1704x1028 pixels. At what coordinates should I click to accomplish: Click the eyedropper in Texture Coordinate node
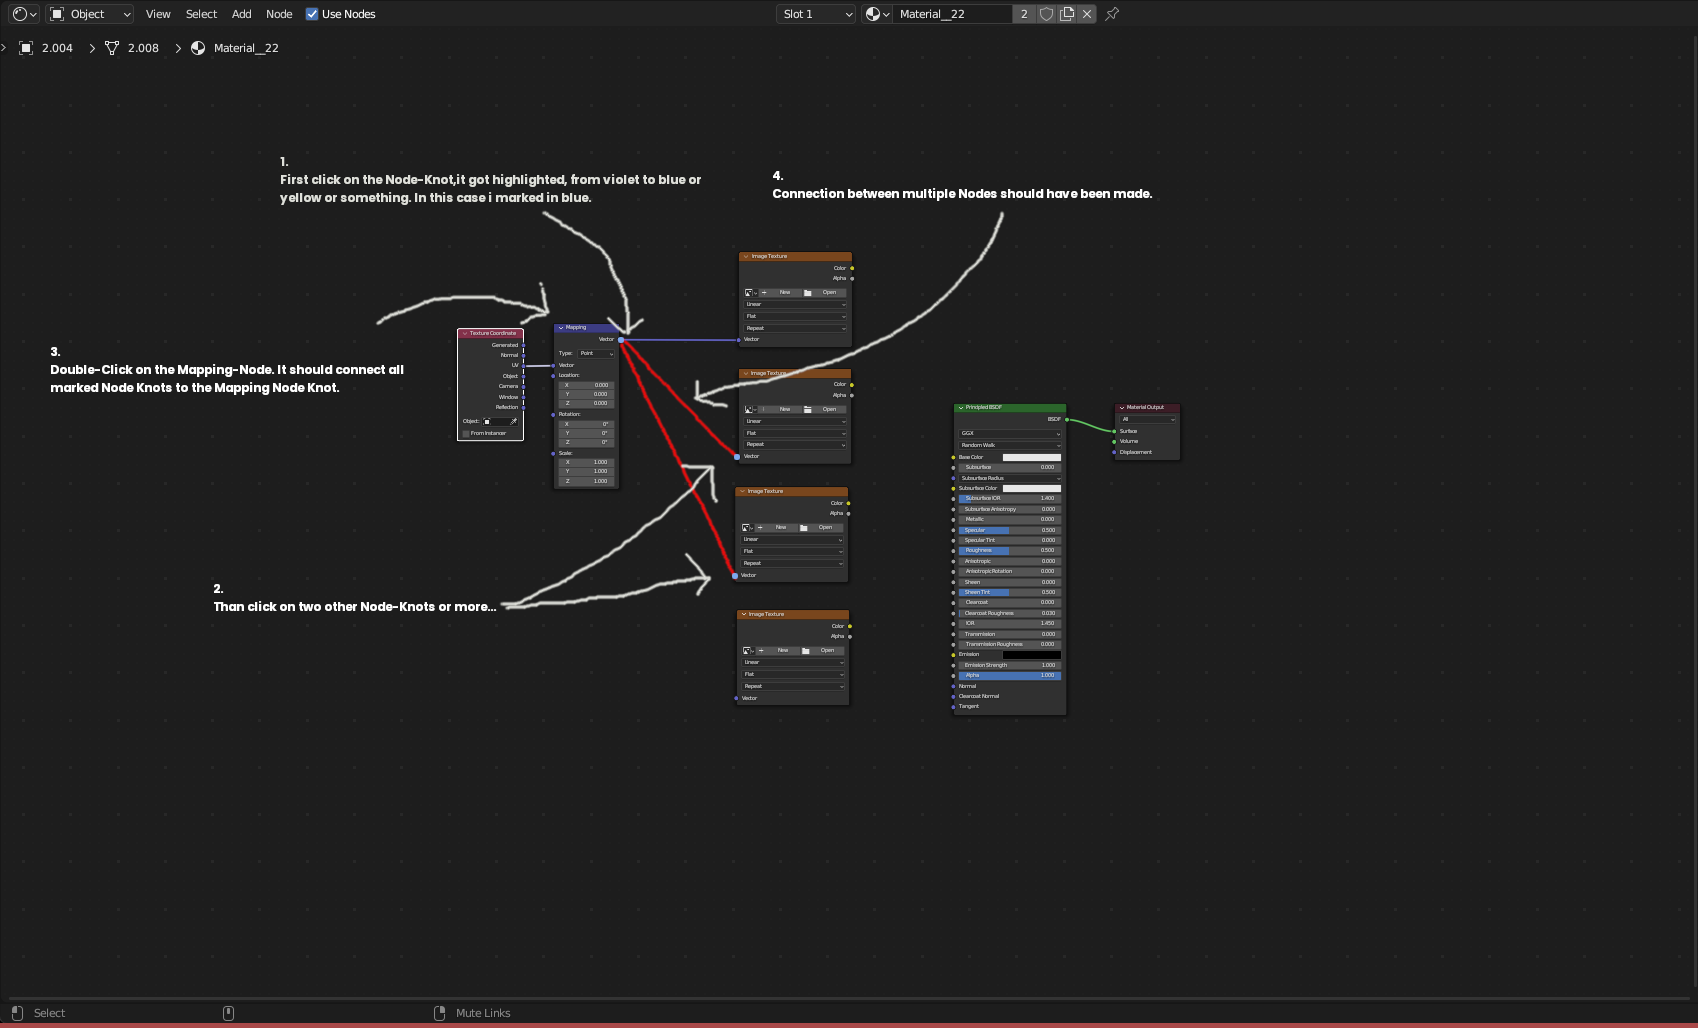click(x=514, y=421)
